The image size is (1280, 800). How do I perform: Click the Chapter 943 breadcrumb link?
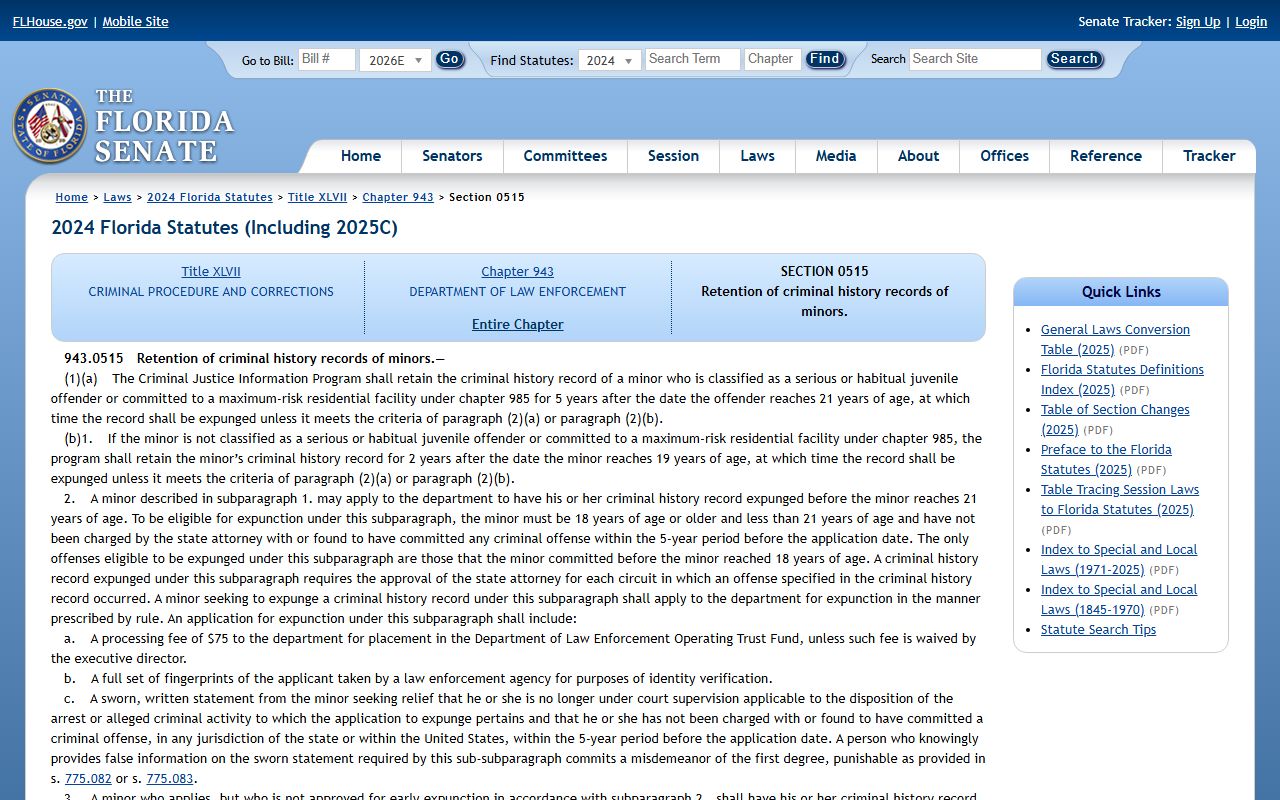coord(398,197)
